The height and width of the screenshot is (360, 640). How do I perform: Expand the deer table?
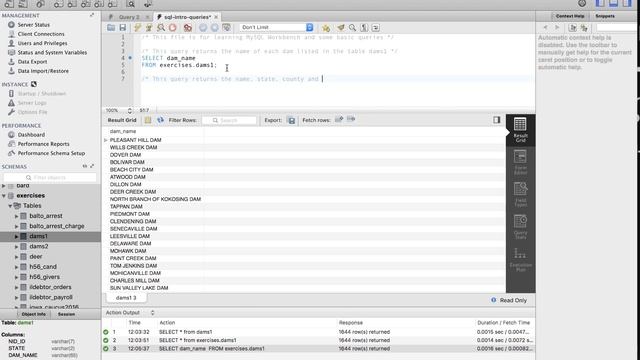click(x=16, y=257)
